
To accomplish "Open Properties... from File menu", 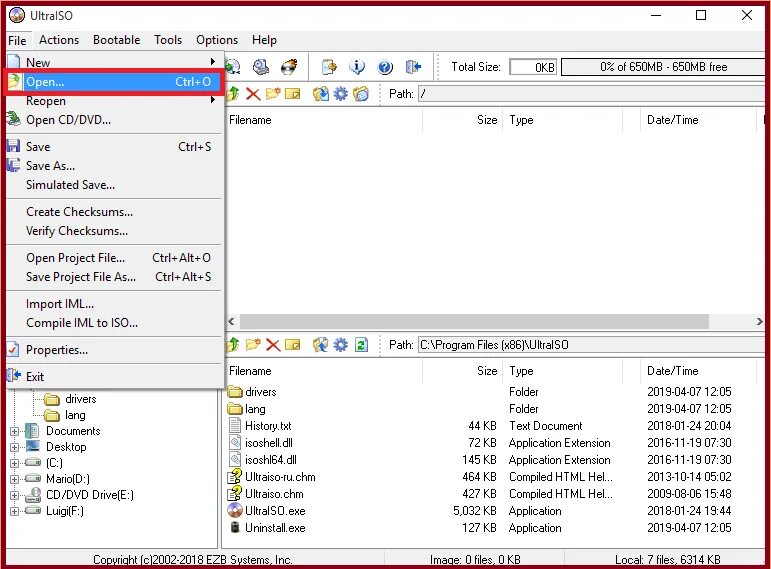I will coord(115,350).
